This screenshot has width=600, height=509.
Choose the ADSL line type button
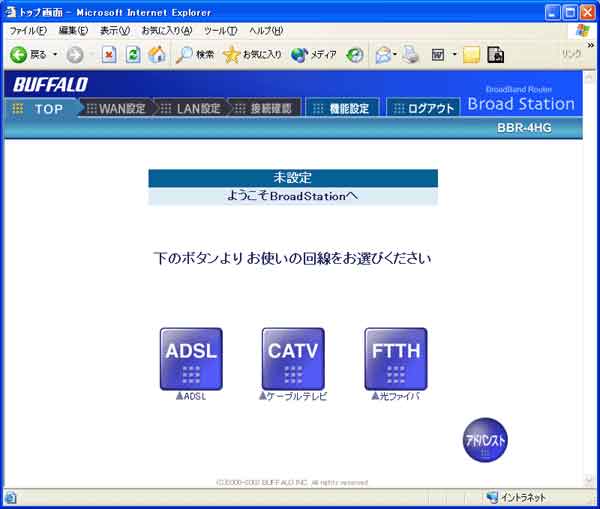coord(191,359)
